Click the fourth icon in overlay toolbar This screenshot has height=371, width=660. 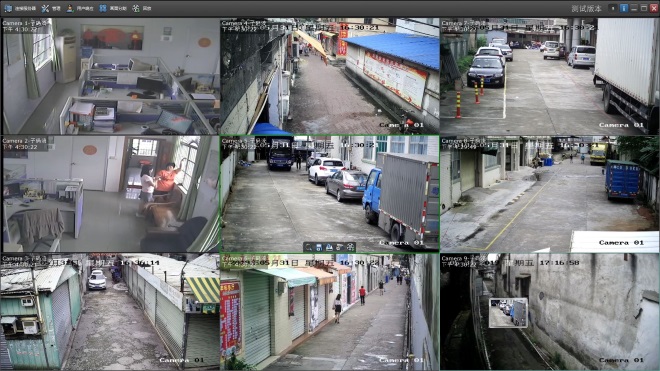click(x=340, y=248)
